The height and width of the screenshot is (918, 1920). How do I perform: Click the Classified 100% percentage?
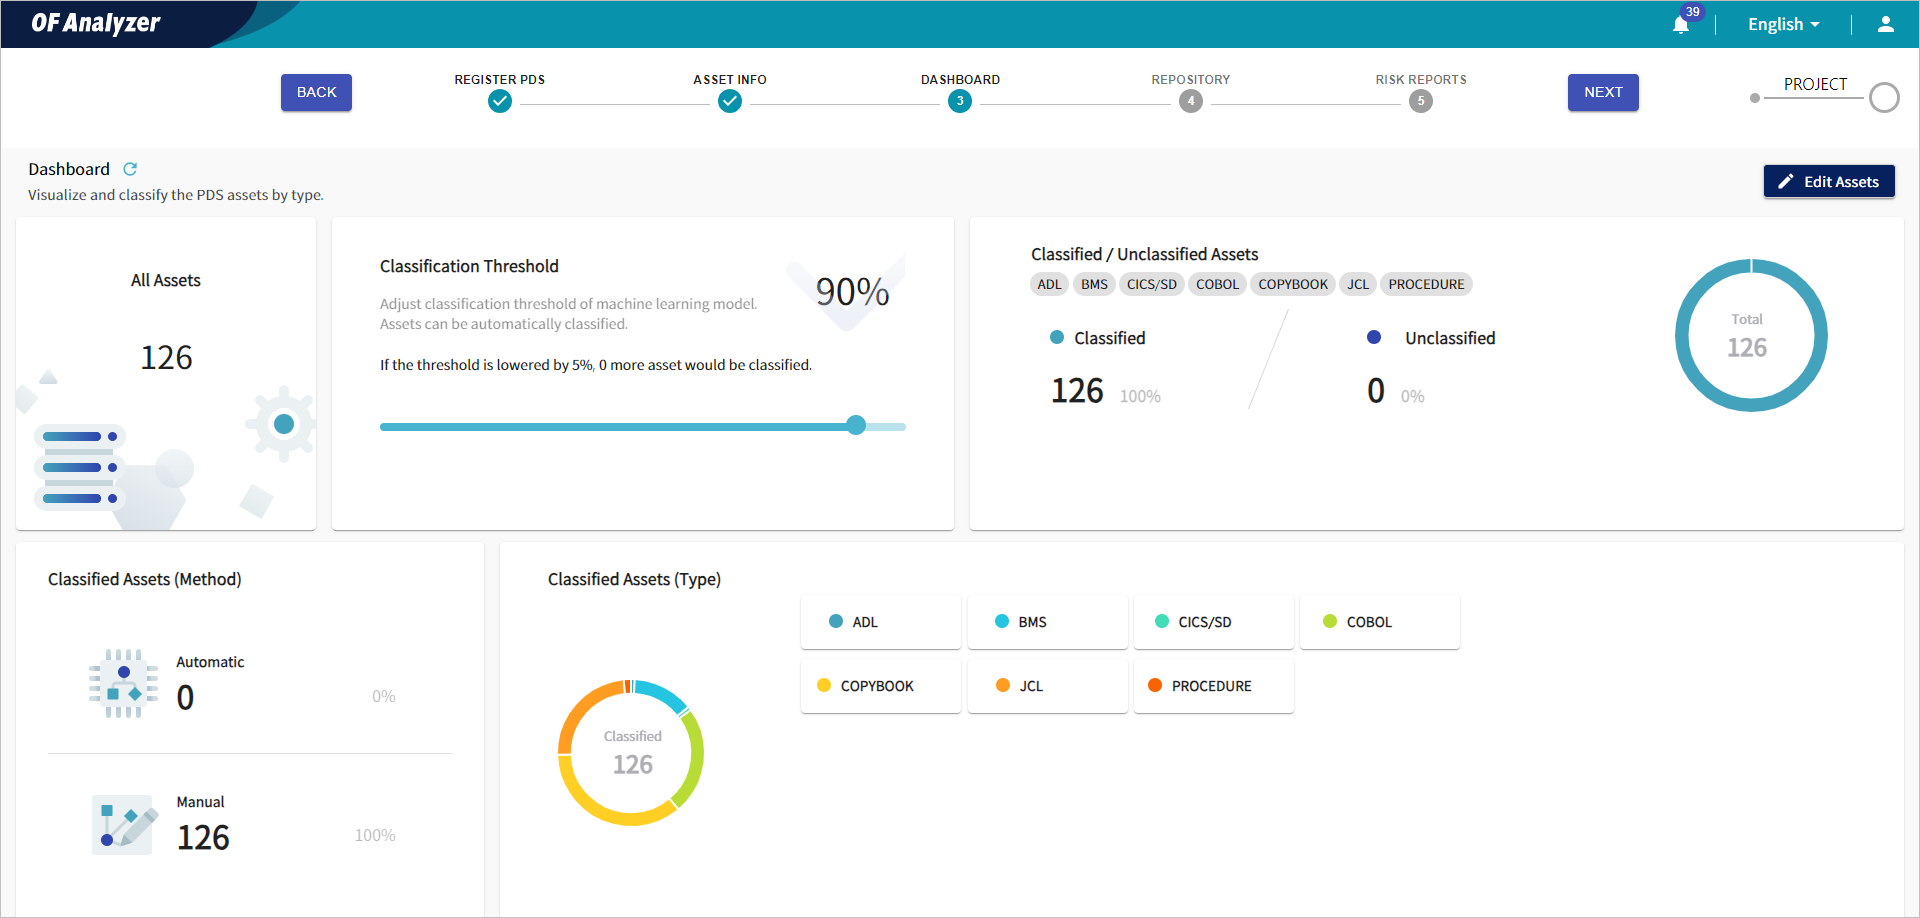[x=1140, y=396]
